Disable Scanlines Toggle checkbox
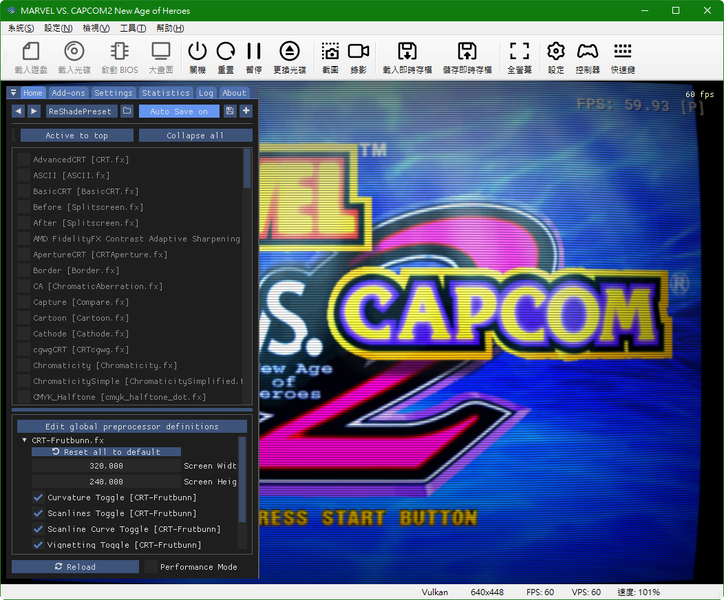Screen dimensions: 724x600 click(38, 513)
